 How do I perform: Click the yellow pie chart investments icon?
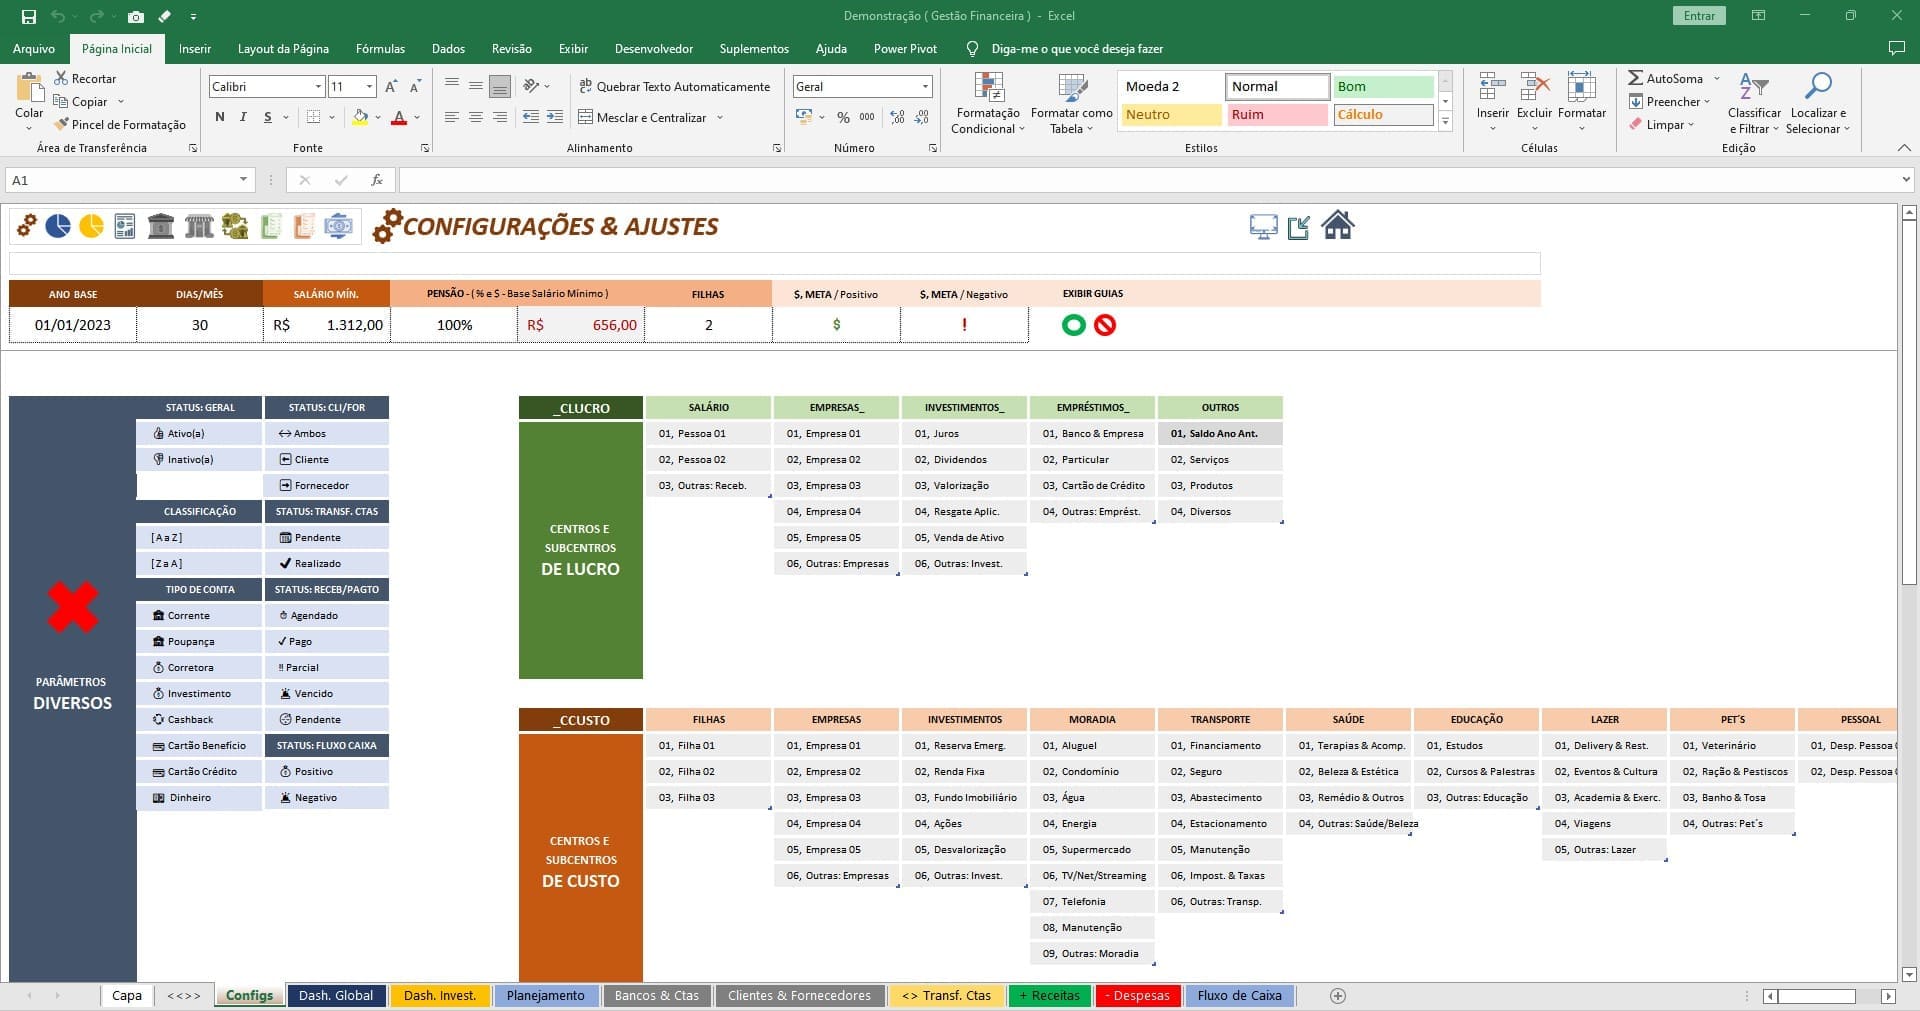pos(91,226)
